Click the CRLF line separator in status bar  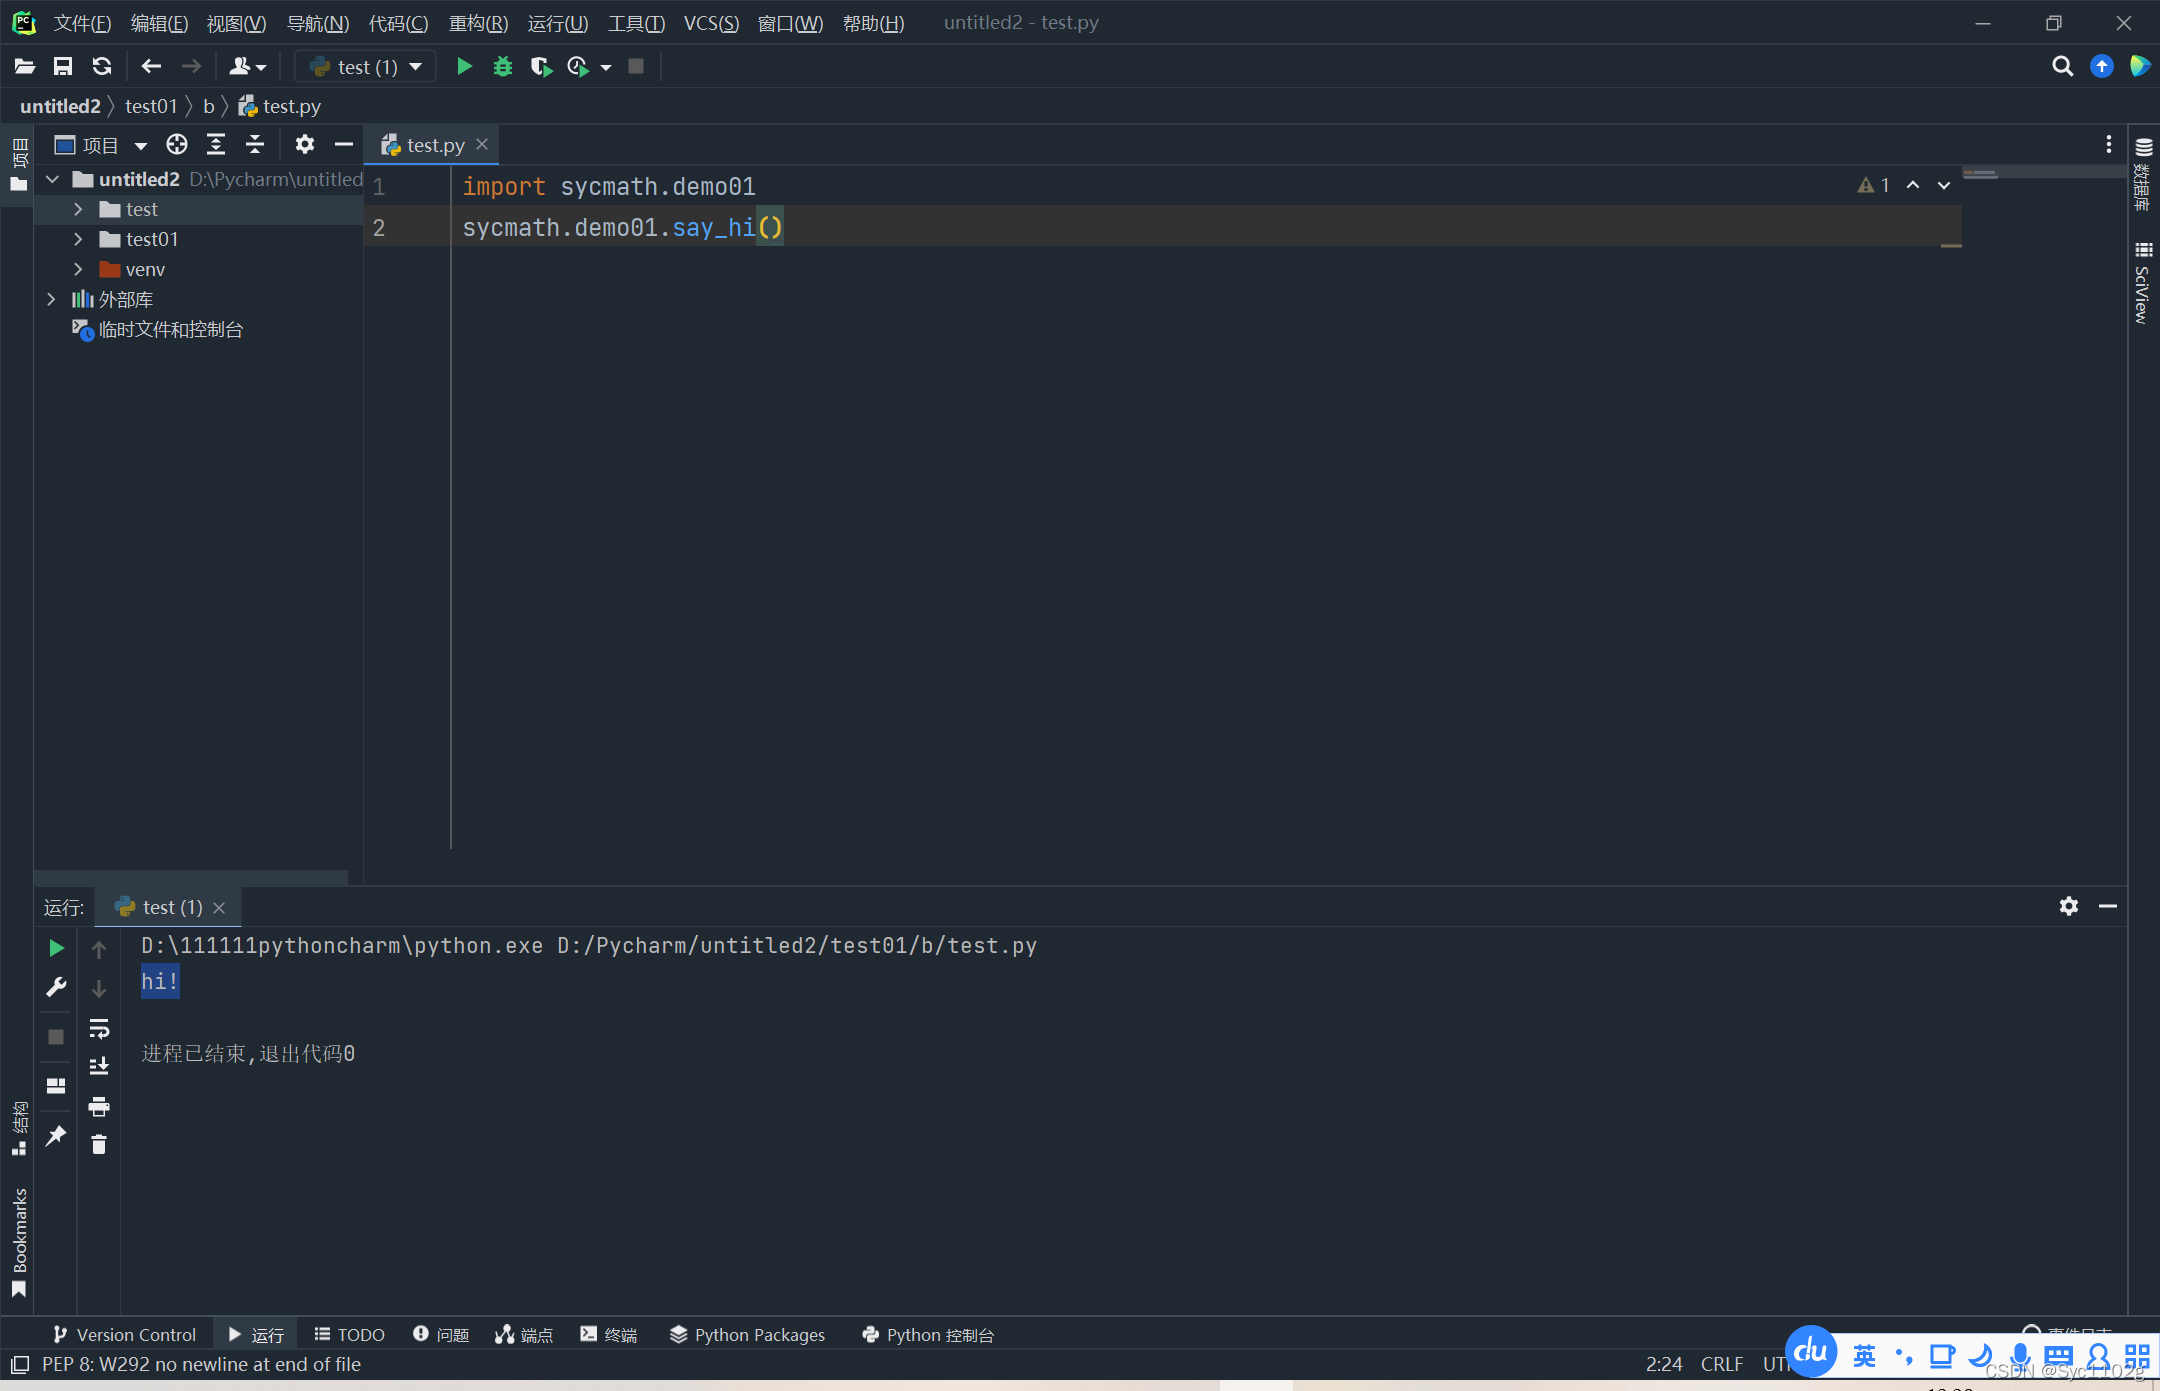point(1721,1364)
